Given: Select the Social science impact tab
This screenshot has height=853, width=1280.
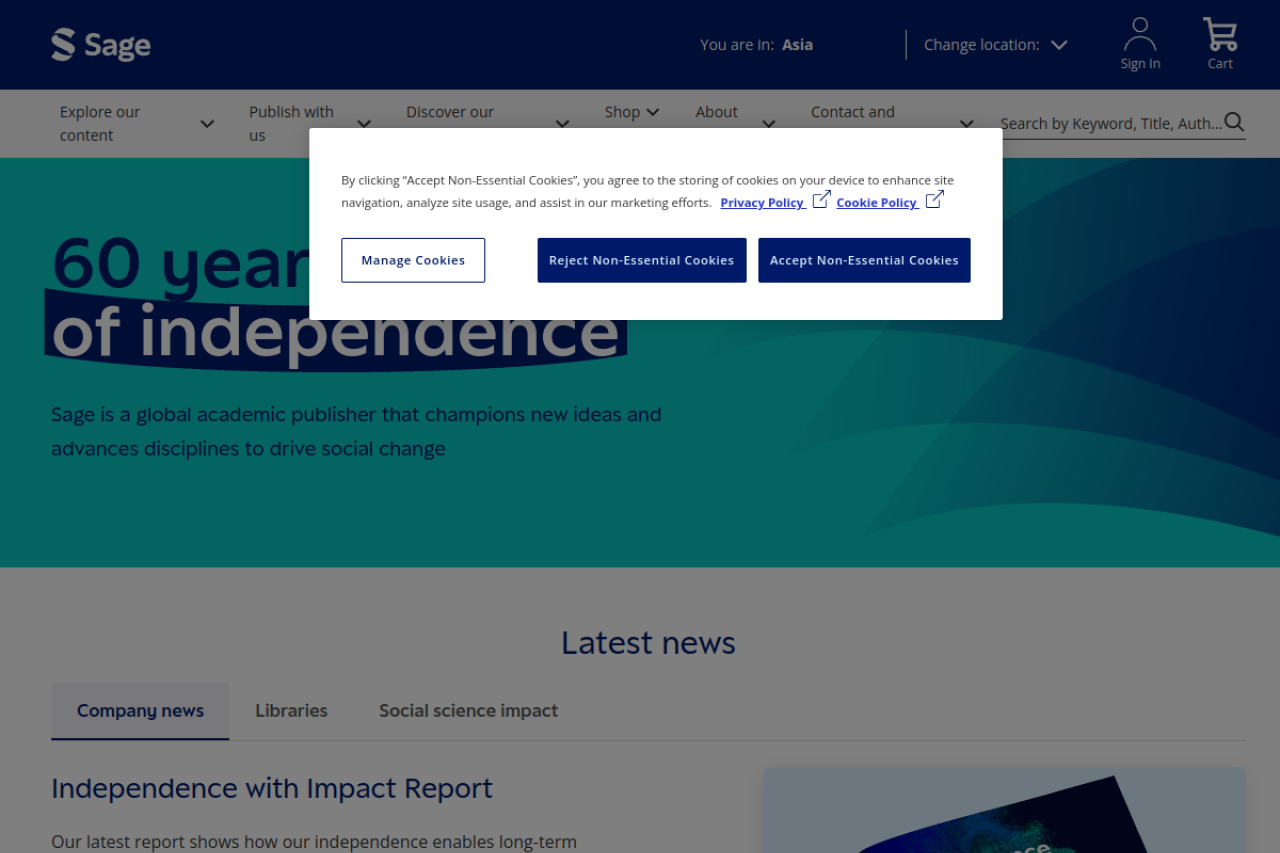Looking at the screenshot, I should click(468, 711).
